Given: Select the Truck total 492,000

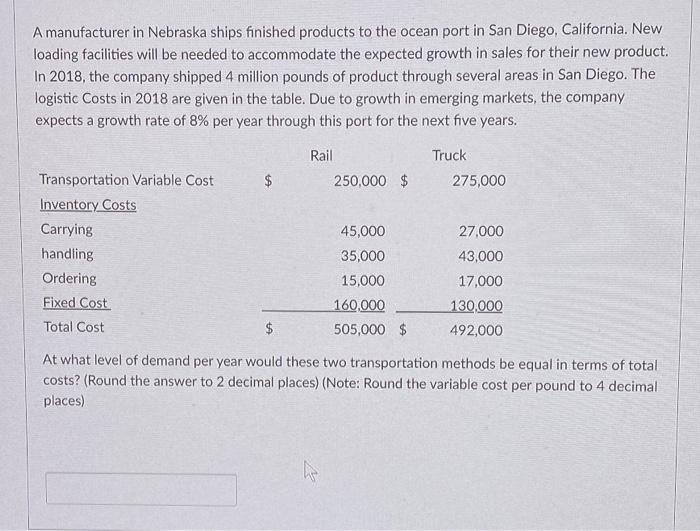Looking at the screenshot, I should point(477,330).
